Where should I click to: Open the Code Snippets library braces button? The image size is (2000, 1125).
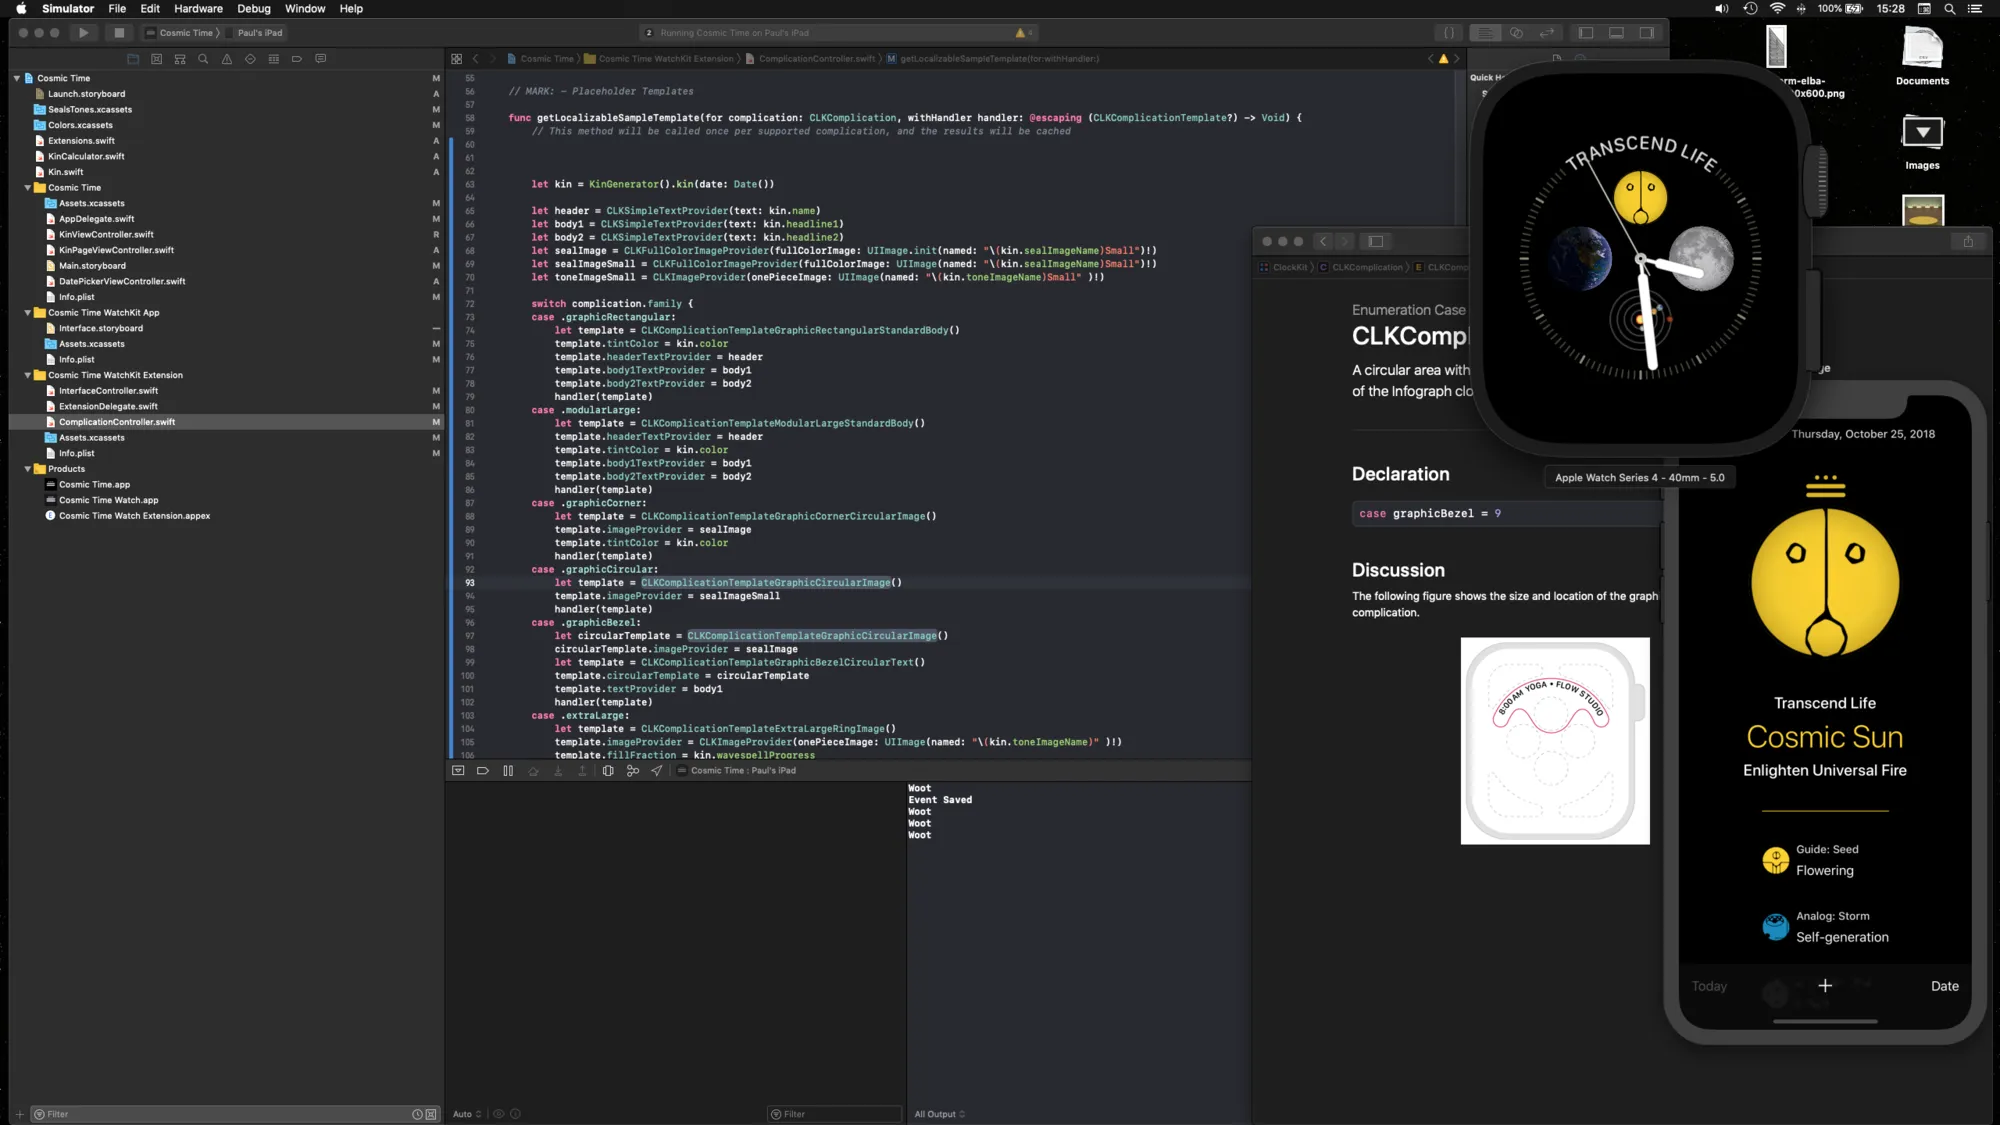(1449, 33)
